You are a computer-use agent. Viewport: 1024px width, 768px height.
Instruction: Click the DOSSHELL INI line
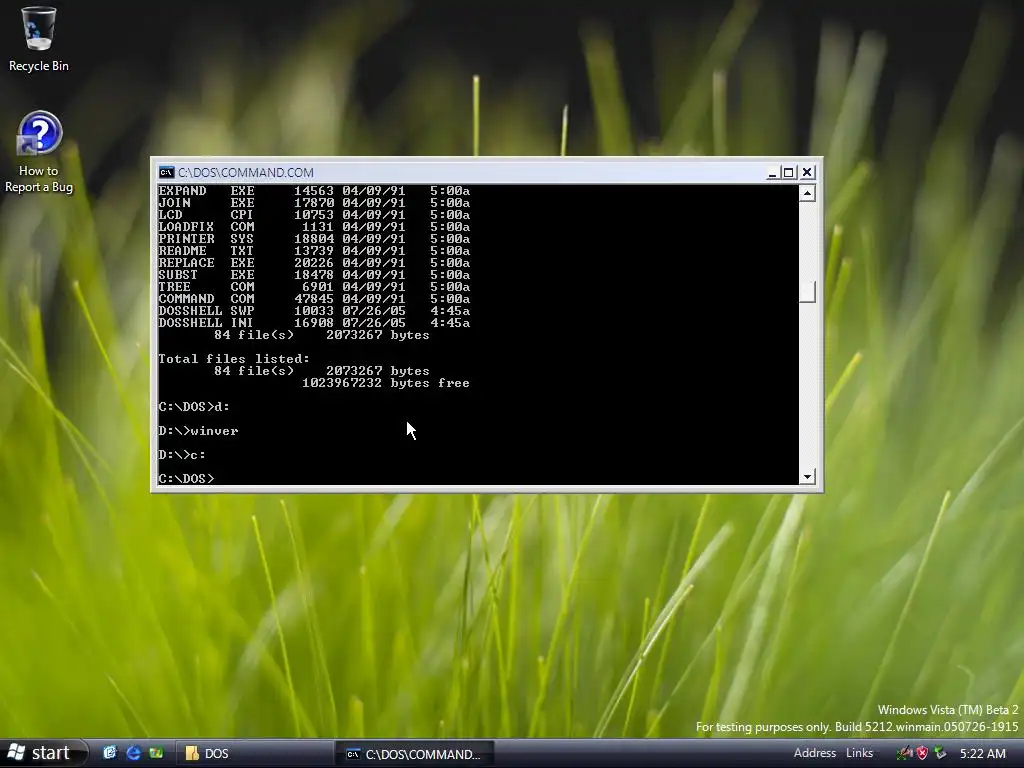[x=314, y=323]
